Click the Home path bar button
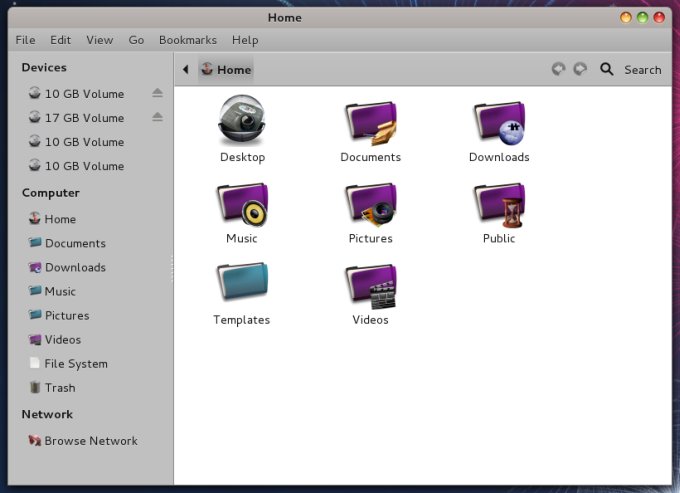680x493 pixels. tap(226, 70)
